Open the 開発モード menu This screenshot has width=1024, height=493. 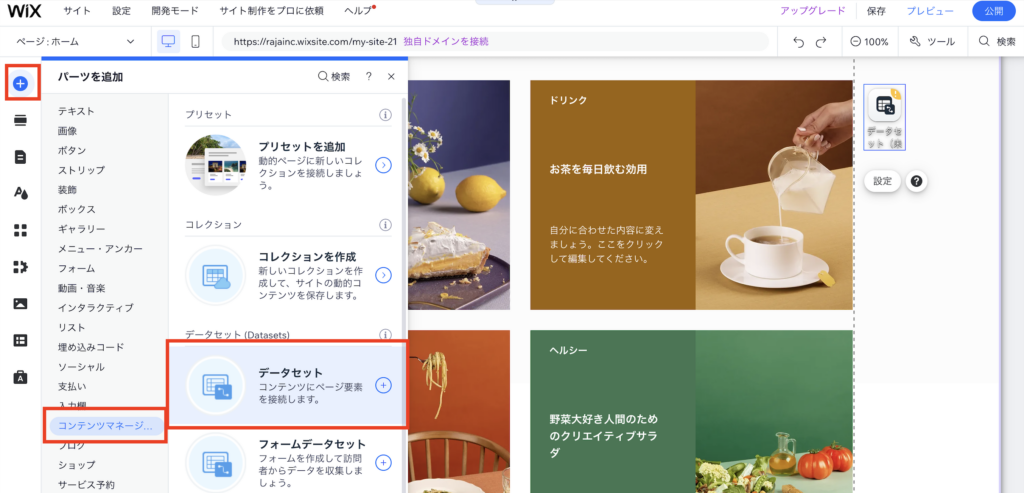(x=175, y=11)
